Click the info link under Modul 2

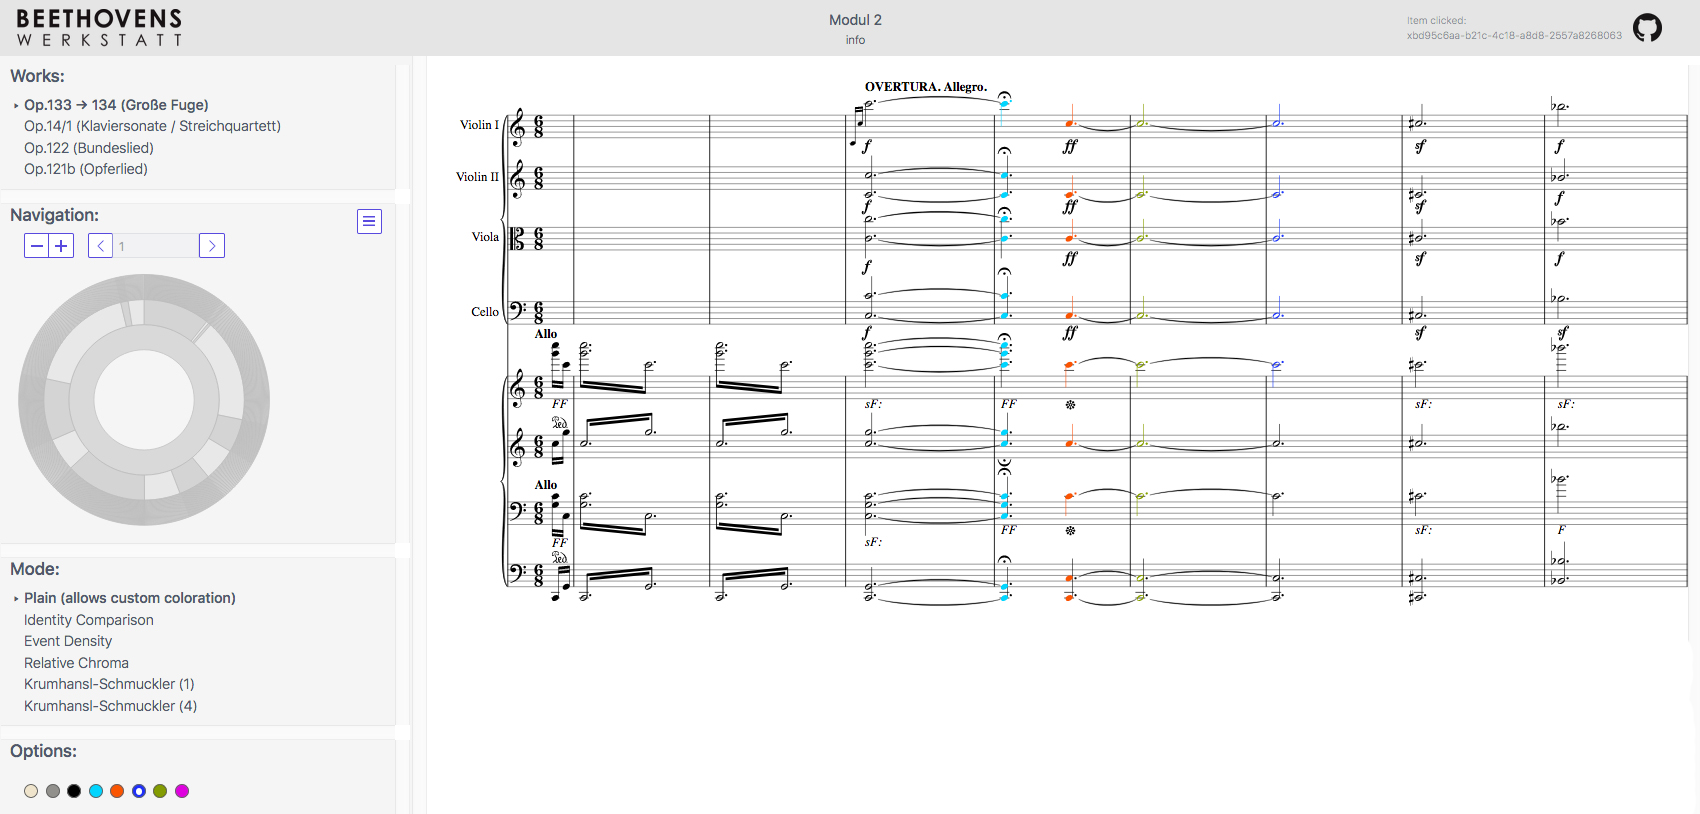[855, 40]
